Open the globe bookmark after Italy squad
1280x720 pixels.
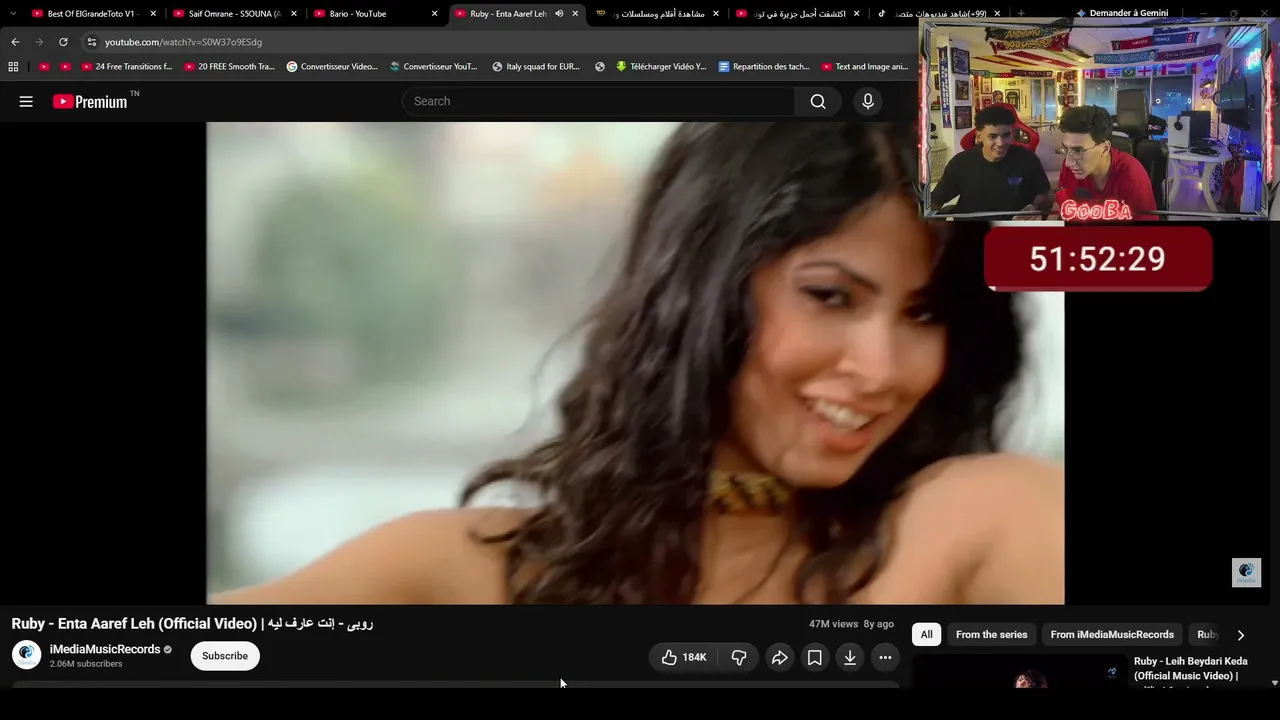(x=600, y=67)
